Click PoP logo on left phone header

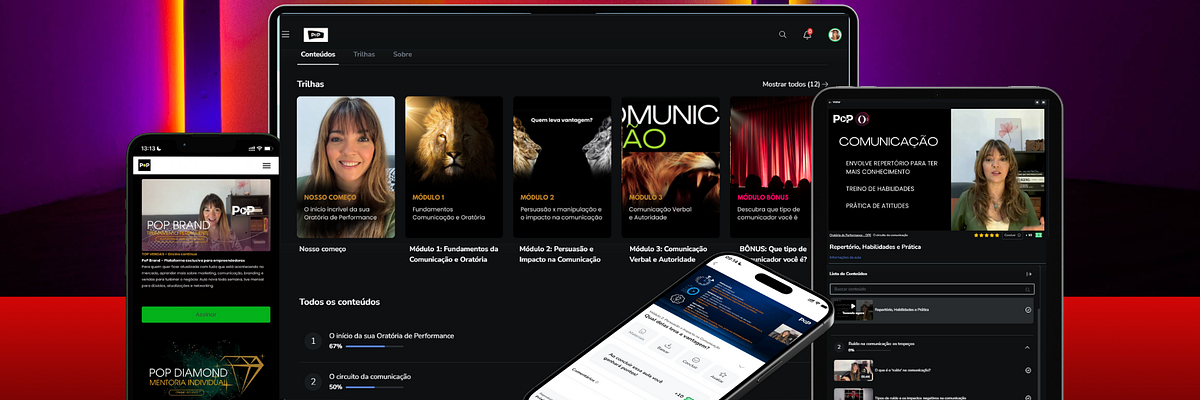point(145,165)
